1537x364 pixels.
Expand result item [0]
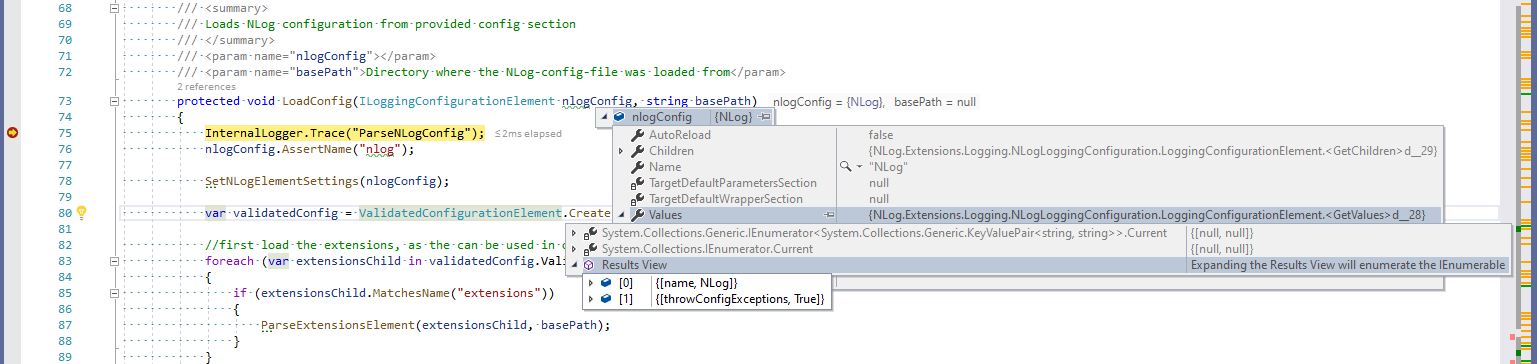(591, 283)
